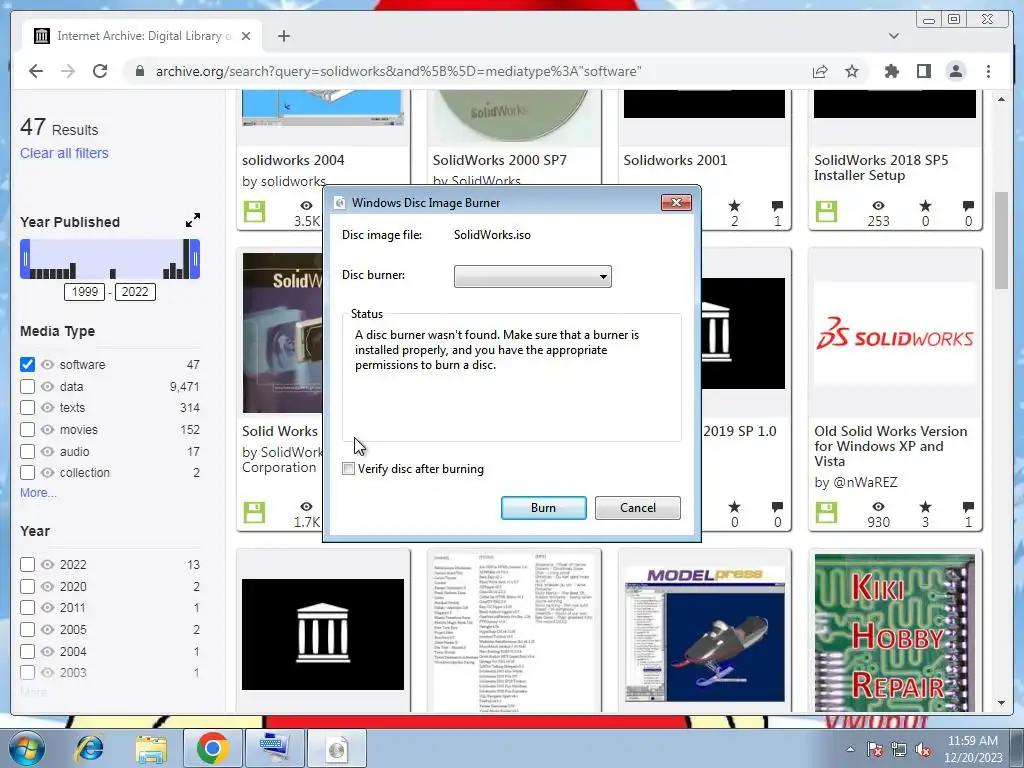Image resolution: width=1024 pixels, height=768 pixels.
Task: Click the share page icon in address bar
Action: tap(820, 71)
